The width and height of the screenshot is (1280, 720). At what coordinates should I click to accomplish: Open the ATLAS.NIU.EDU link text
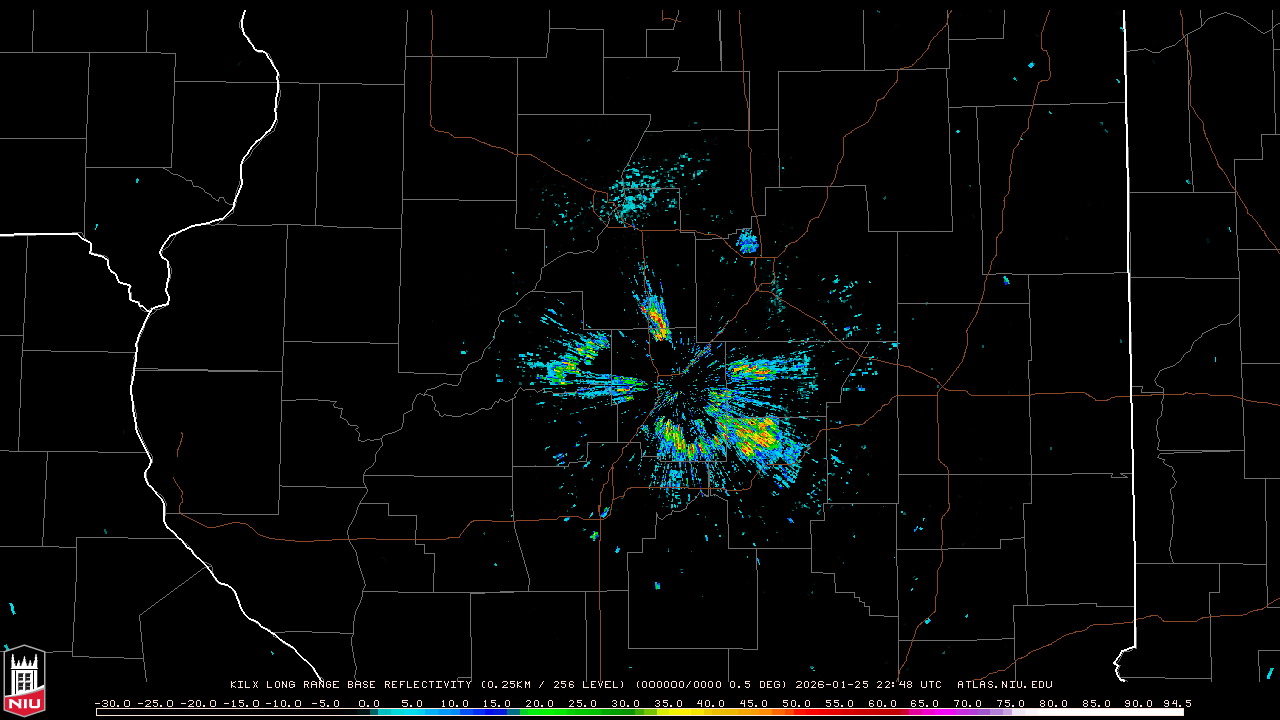1004,684
